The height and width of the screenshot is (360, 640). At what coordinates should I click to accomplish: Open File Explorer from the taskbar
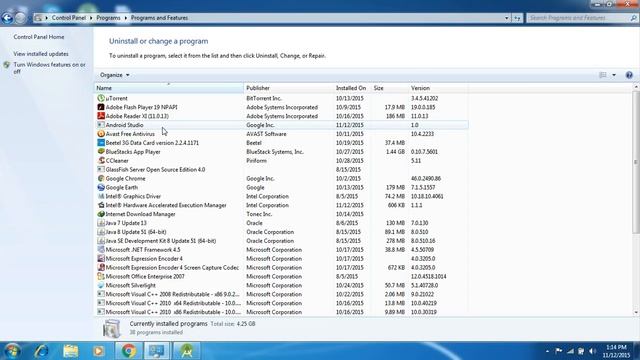(x=71, y=351)
